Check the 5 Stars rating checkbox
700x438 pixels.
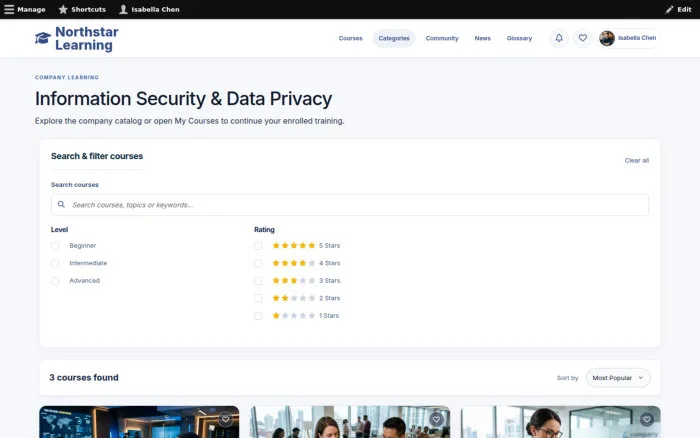(258, 246)
